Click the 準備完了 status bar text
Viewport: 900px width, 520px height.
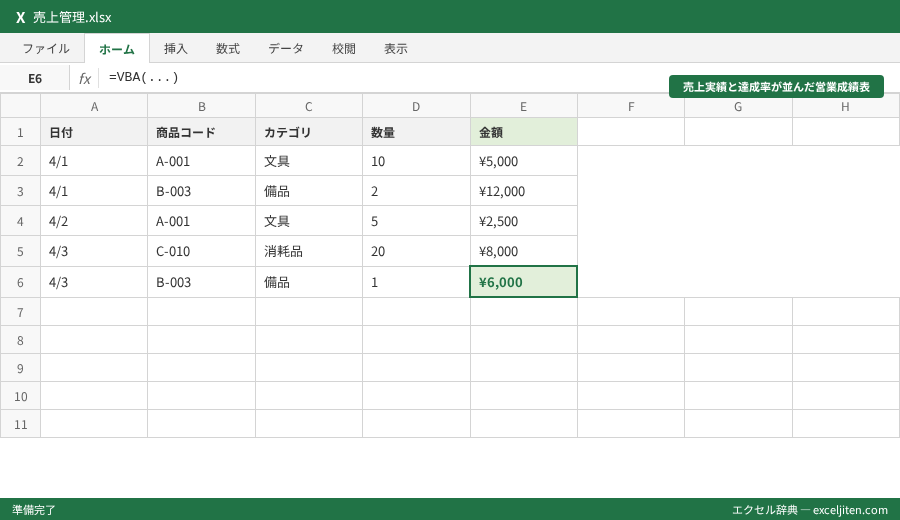(x=34, y=510)
